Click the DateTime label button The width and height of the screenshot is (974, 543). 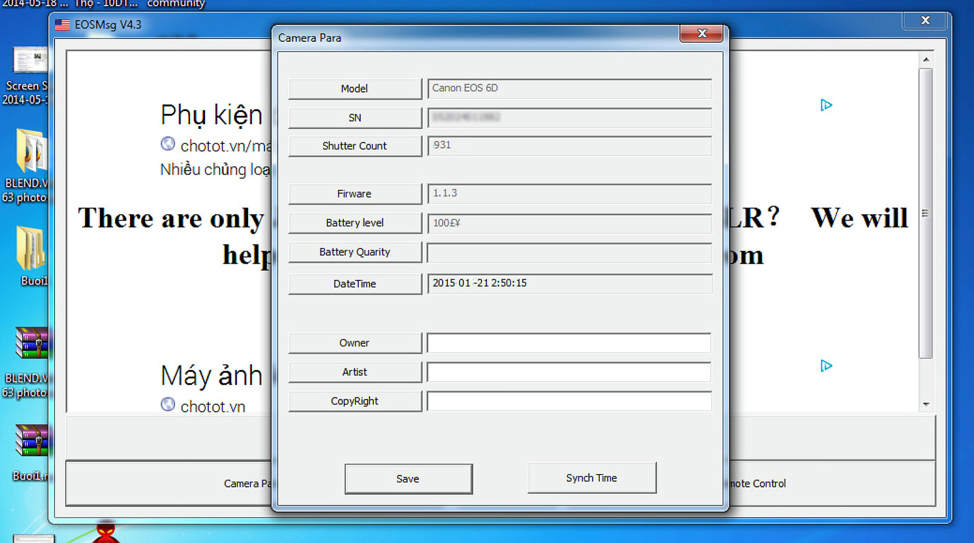coord(355,284)
